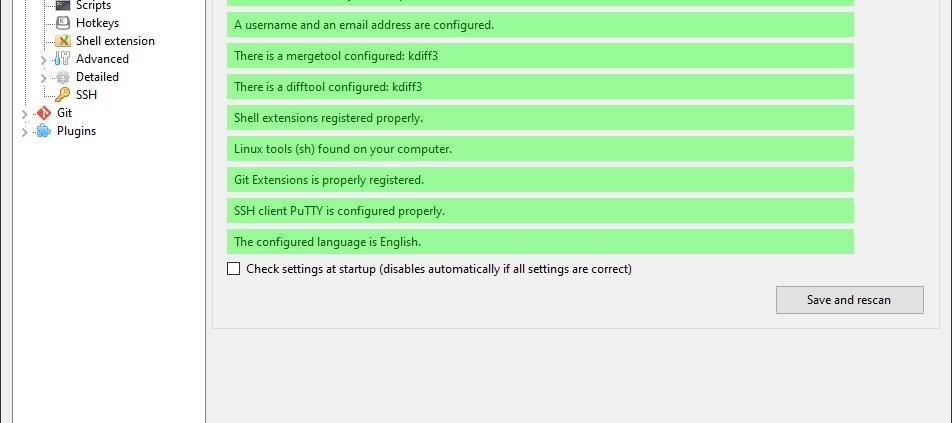
Task: Click the SSH client PuTTY status message
Action: tap(540, 211)
